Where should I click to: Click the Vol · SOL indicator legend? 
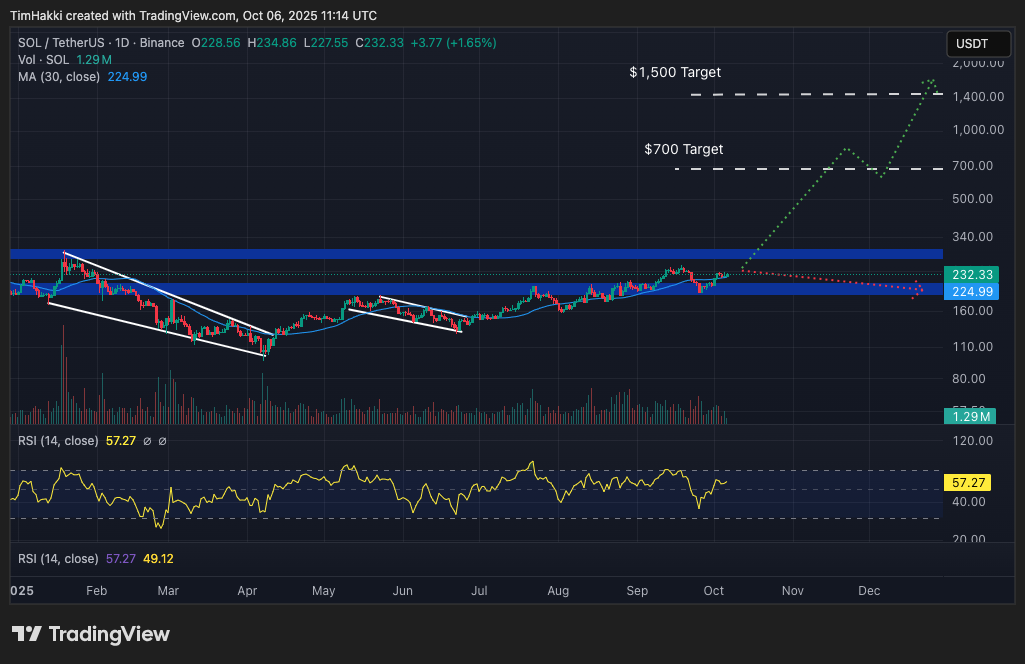pyautogui.click(x=44, y=60)
